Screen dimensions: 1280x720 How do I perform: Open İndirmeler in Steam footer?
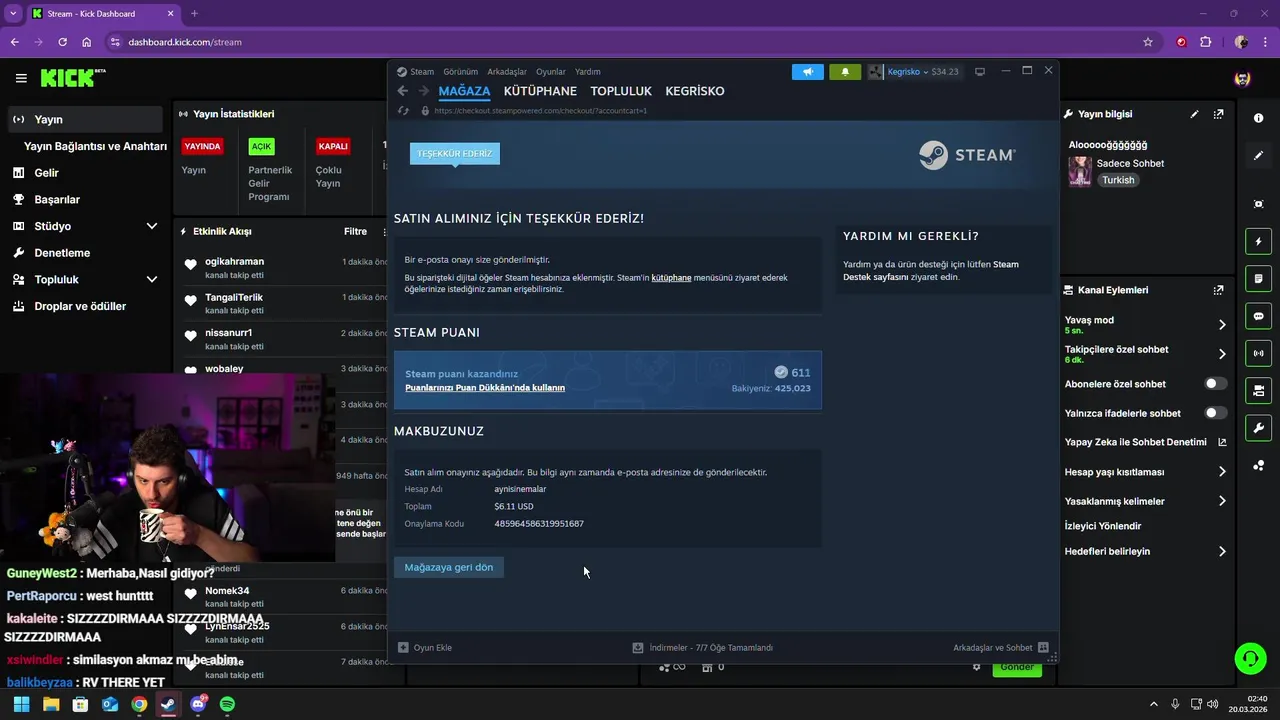(703, 648)
